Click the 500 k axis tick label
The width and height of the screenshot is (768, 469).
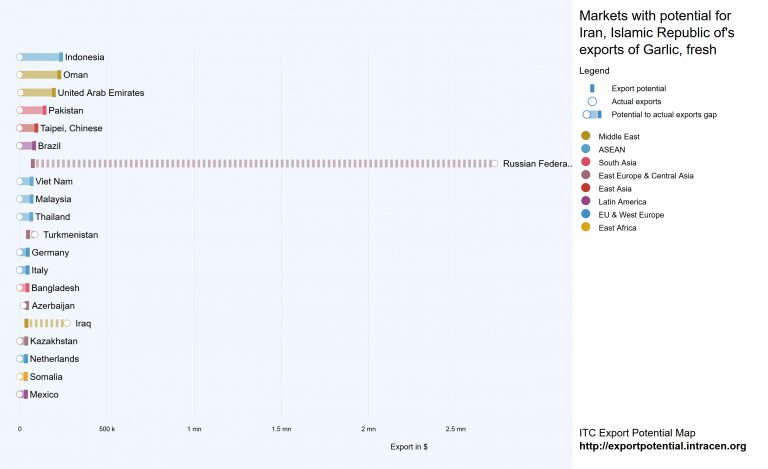point(107,429)
